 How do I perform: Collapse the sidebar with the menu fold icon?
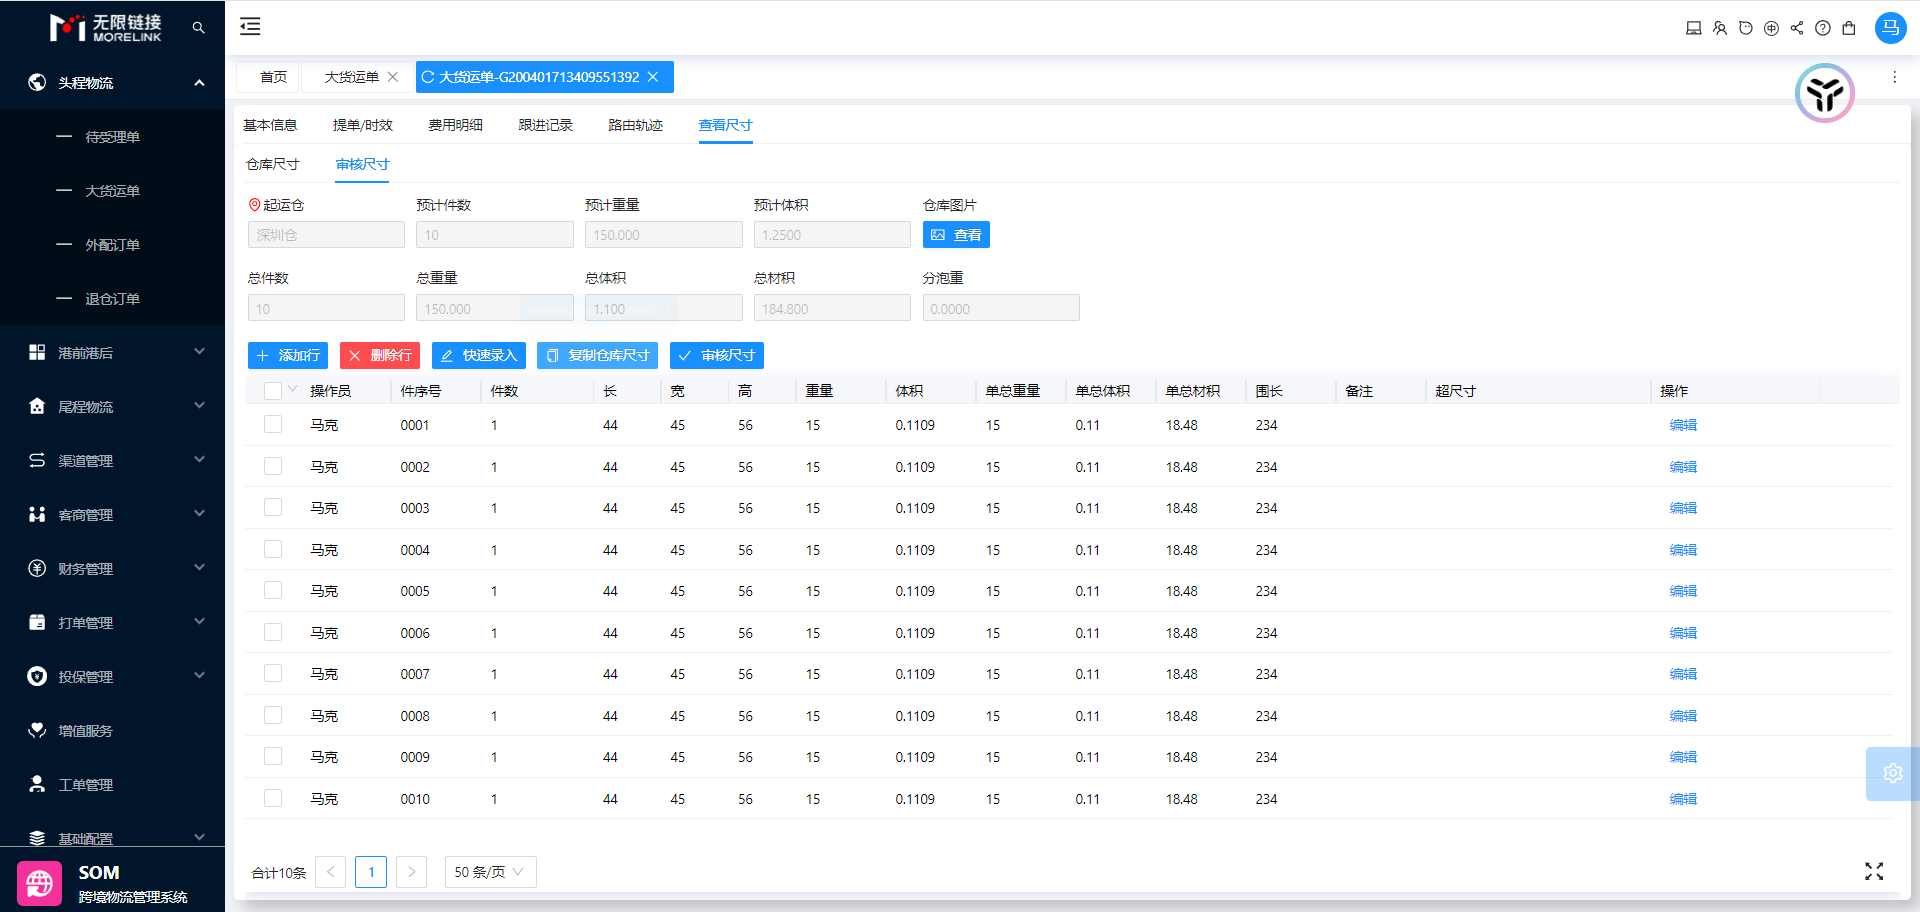point(250,27)
